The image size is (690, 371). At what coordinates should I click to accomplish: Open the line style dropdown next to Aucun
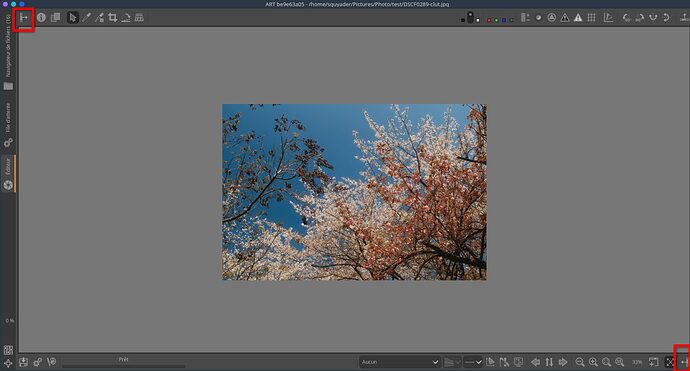pyautogui.click(x=473, y=362)
